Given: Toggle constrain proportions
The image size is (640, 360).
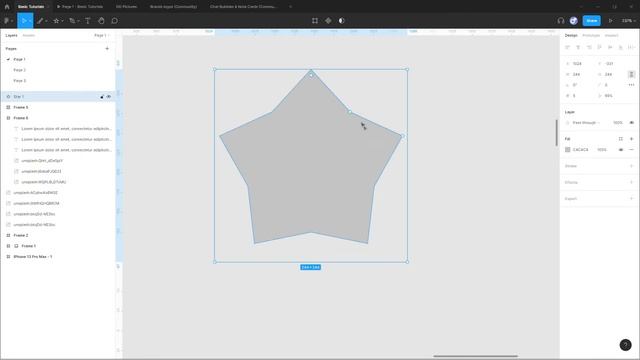Looking at the screenshot, I should click(x=631, y=74).
